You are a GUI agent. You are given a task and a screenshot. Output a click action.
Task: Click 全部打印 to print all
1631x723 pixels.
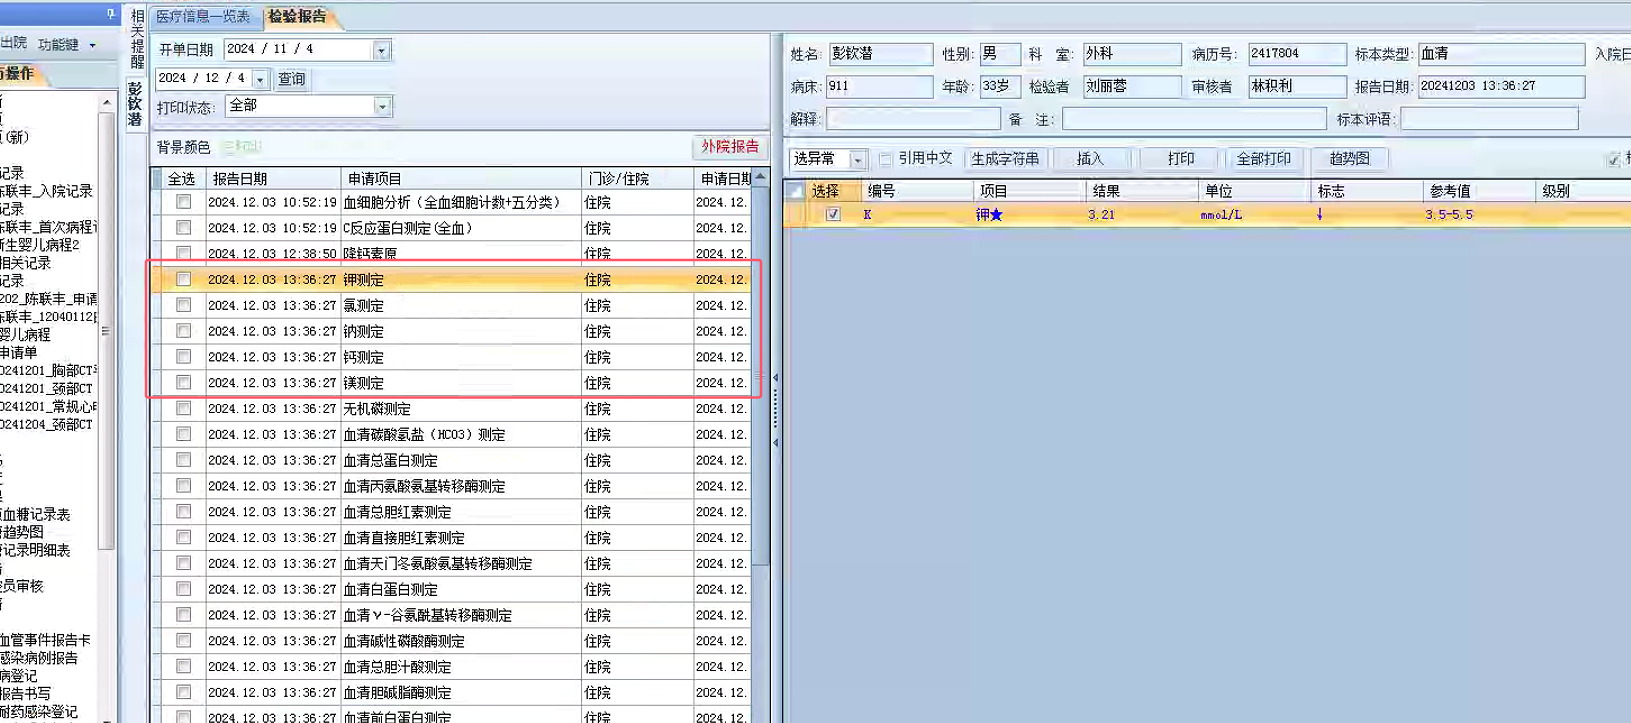(1264, 159)
